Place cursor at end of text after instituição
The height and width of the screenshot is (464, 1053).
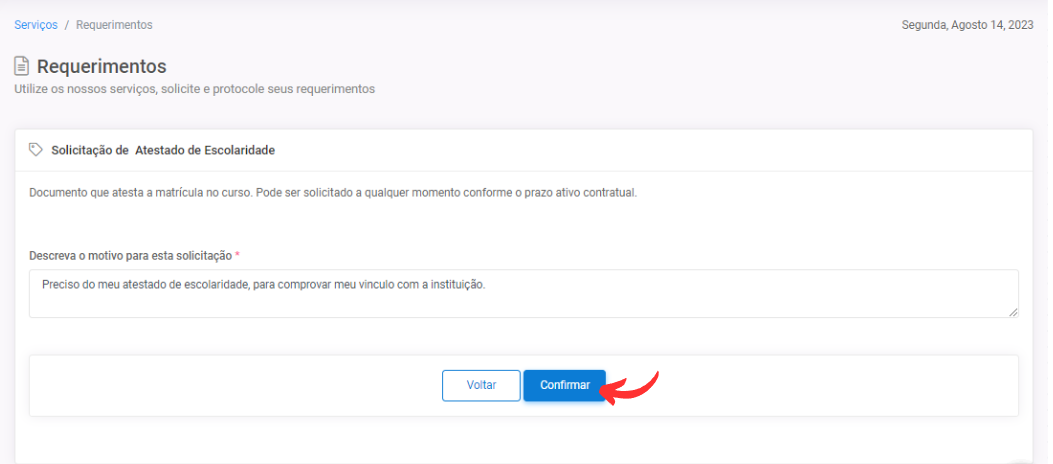coord(486,285)
